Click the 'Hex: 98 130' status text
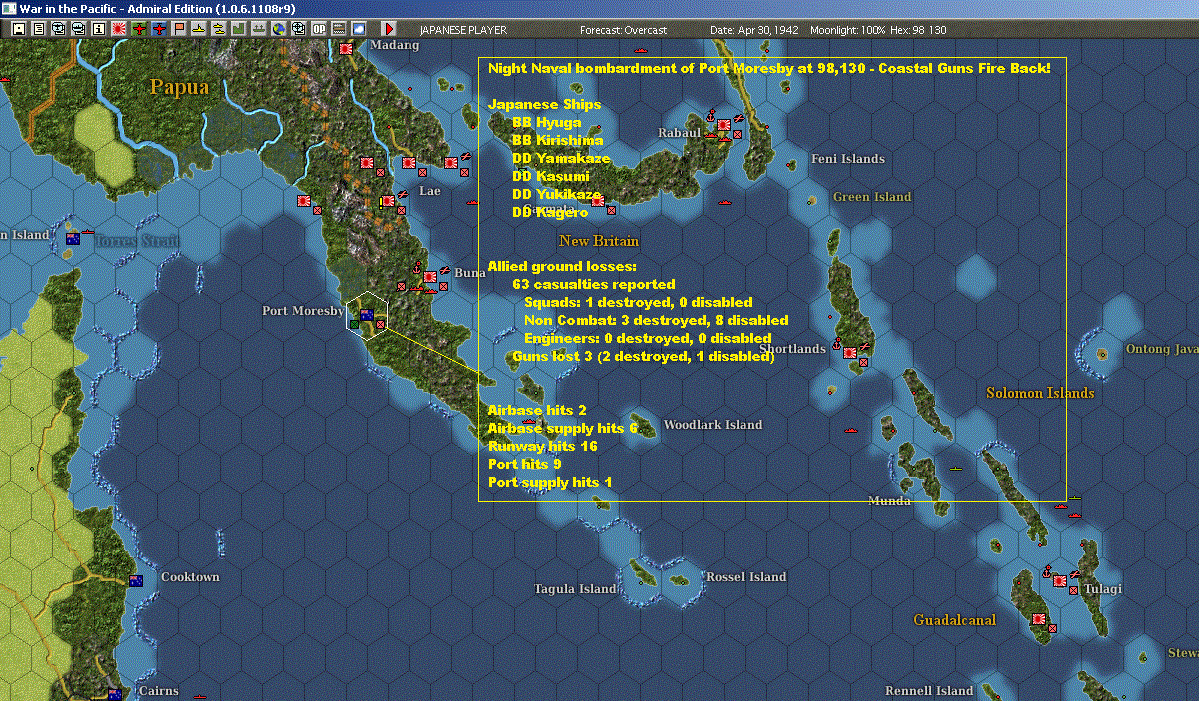The width and height of the screenshot is (1199, 701). (x=918, y=30)
